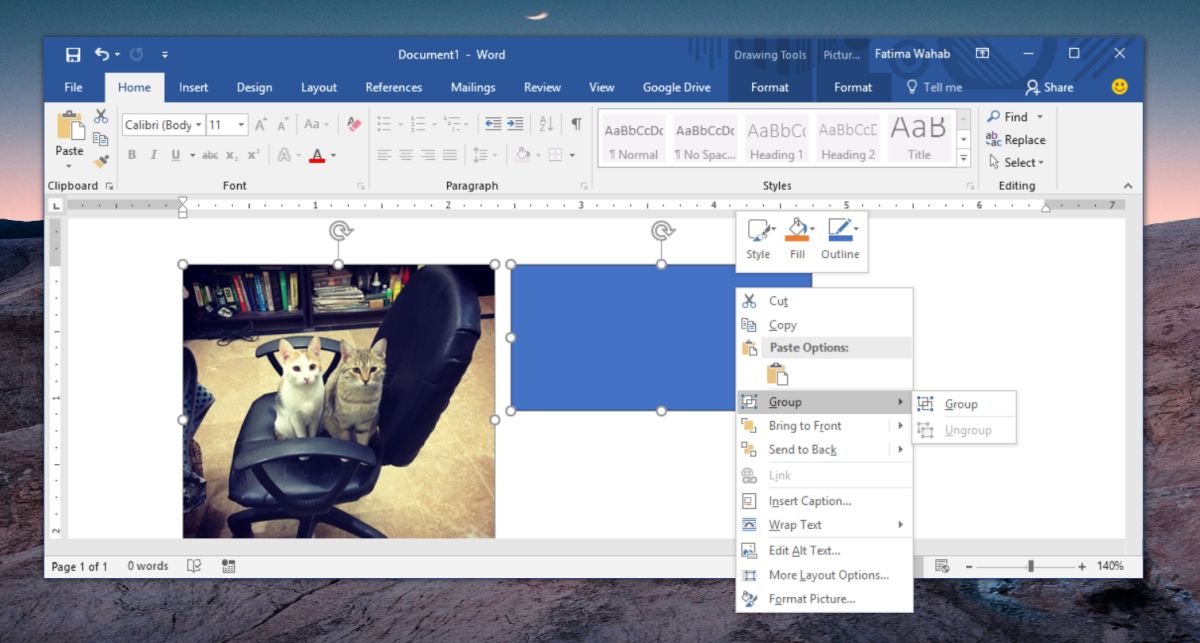Open Find using the ribbon icon

[1014, 116]
